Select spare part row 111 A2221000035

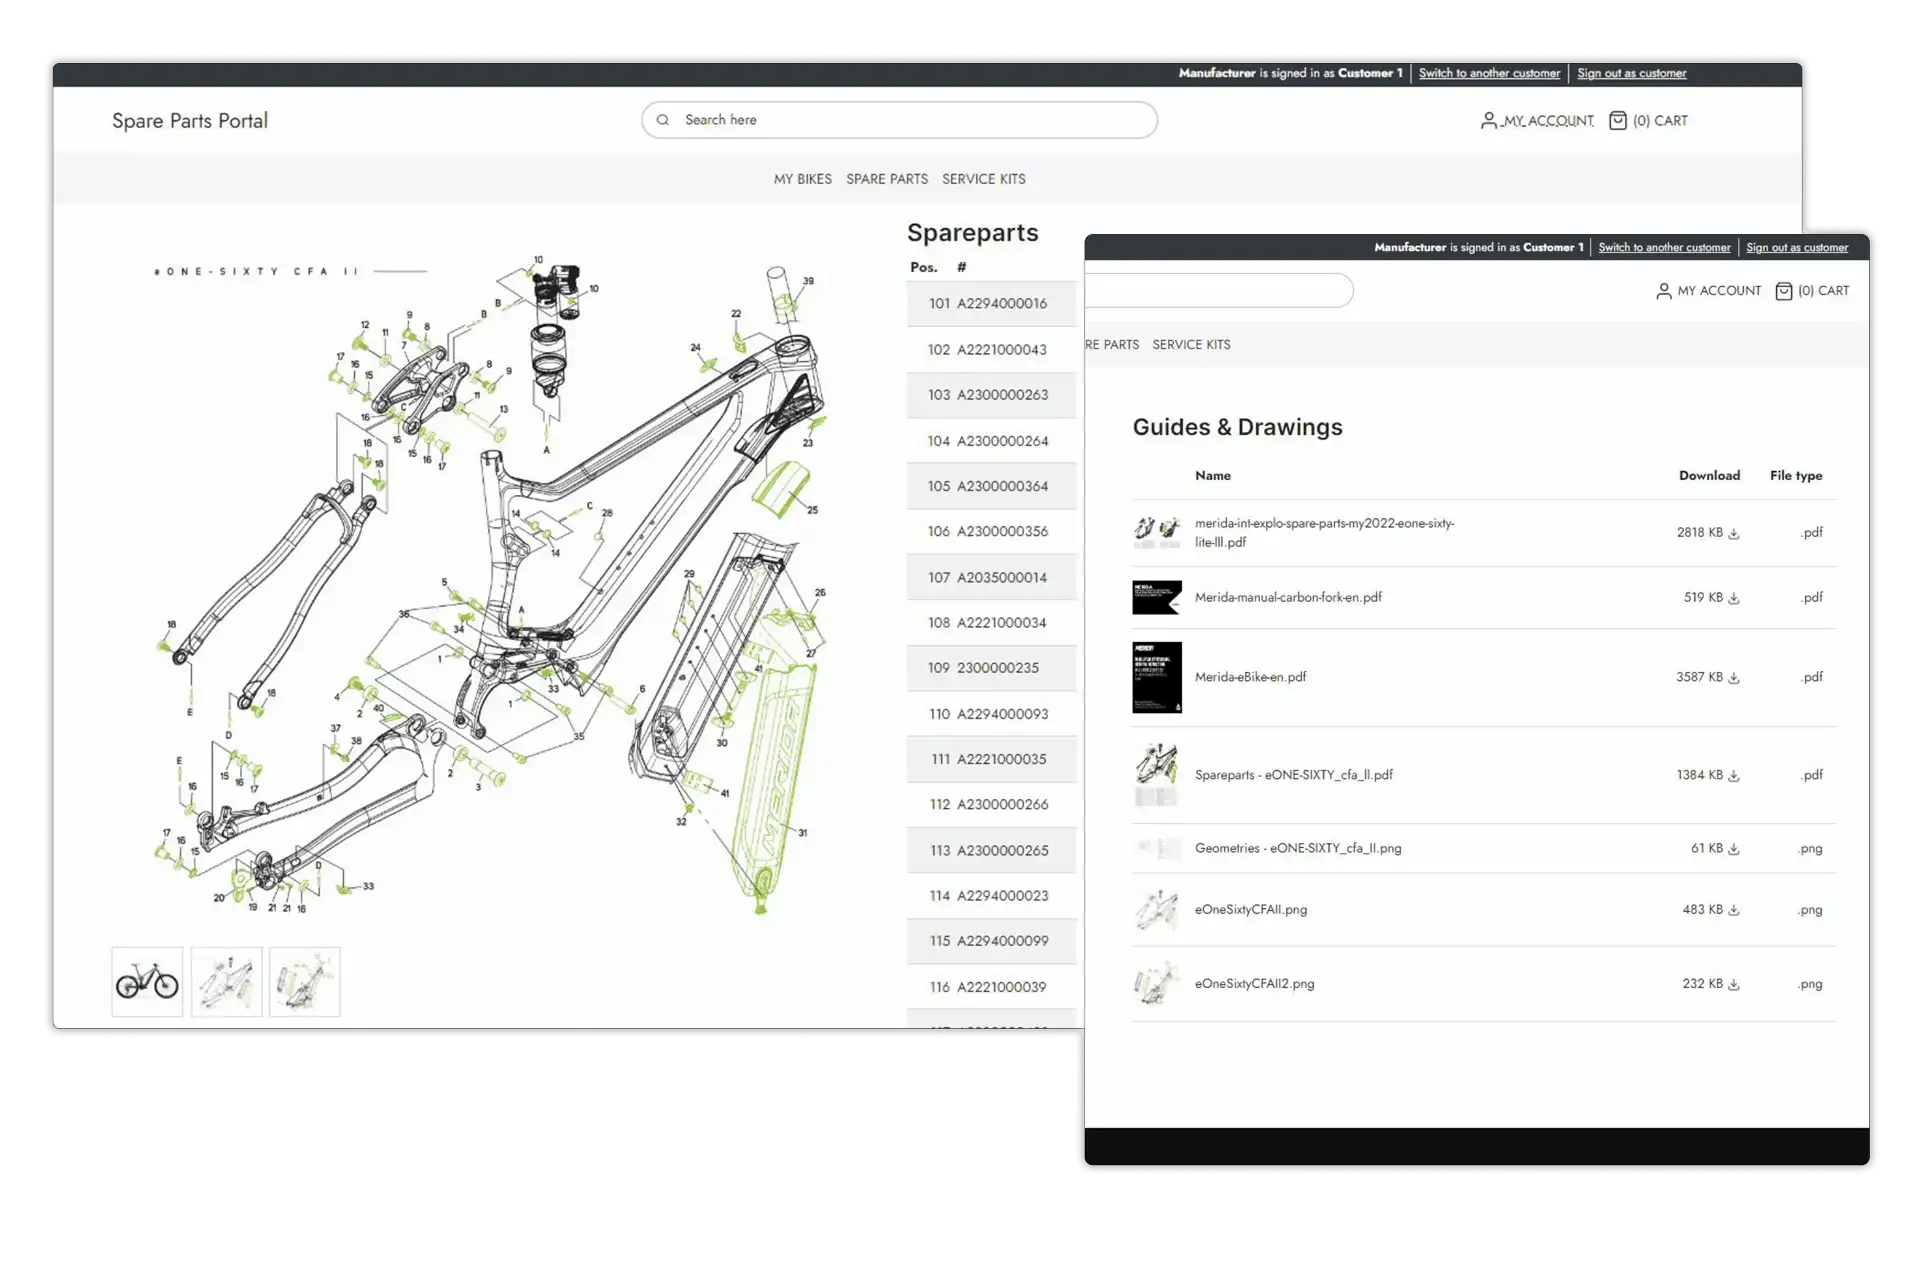tap(991, 759)
